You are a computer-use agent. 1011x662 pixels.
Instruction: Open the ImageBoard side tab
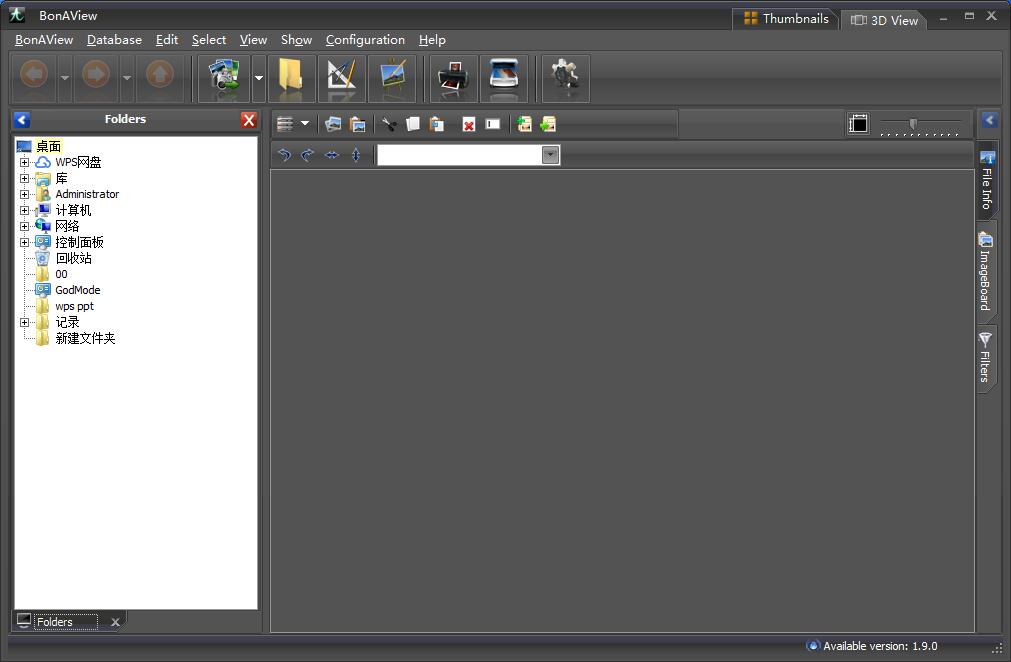[x=985, y=275]
